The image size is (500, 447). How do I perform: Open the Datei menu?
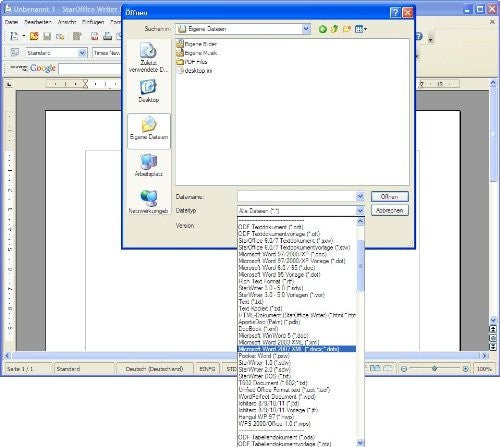point(11,22)
